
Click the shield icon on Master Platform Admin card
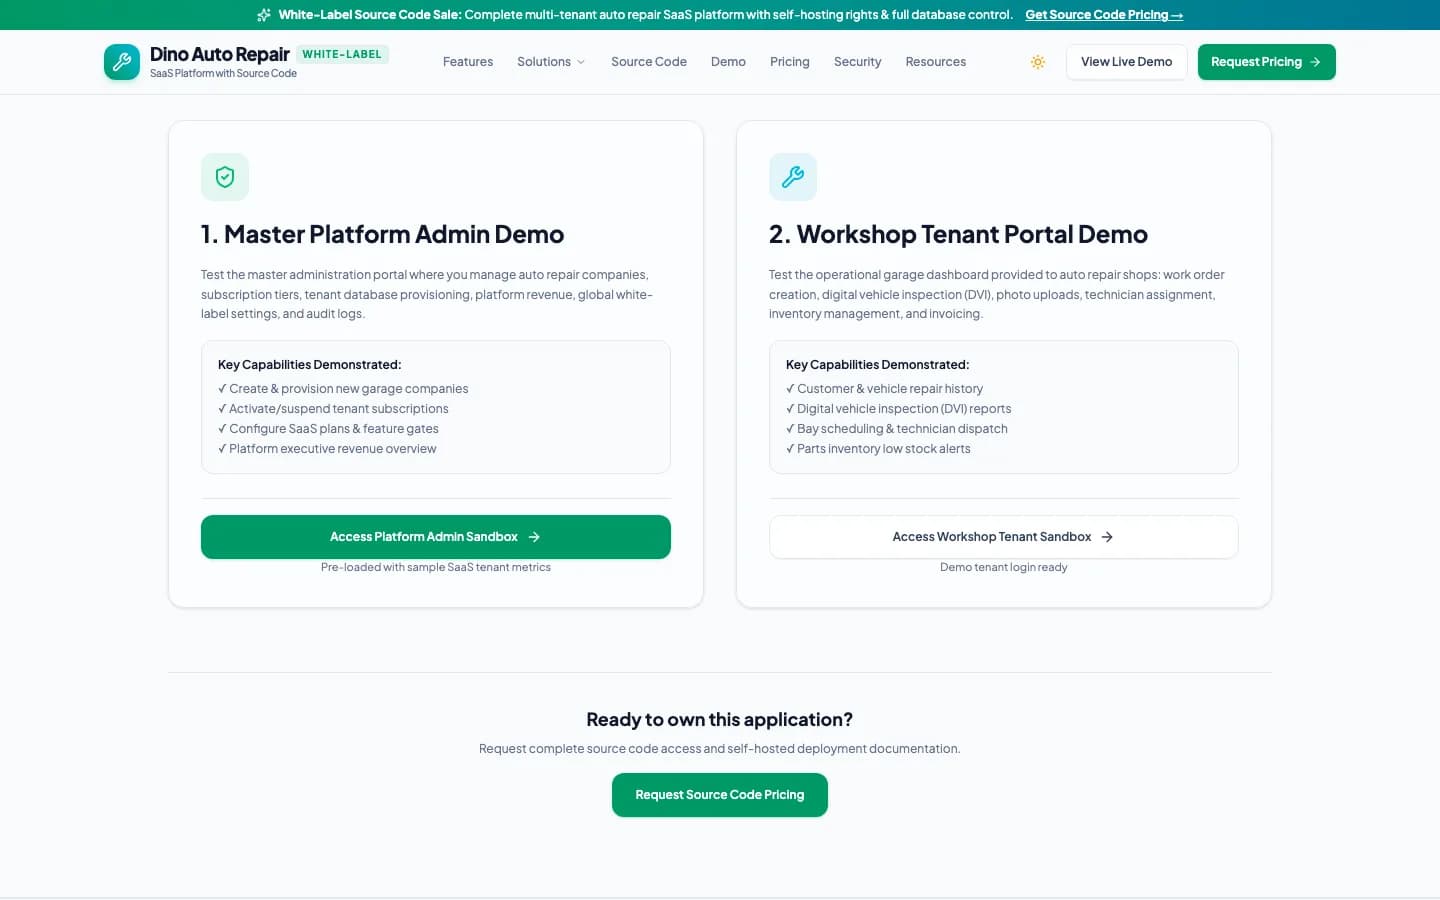[x=225, y=177]
